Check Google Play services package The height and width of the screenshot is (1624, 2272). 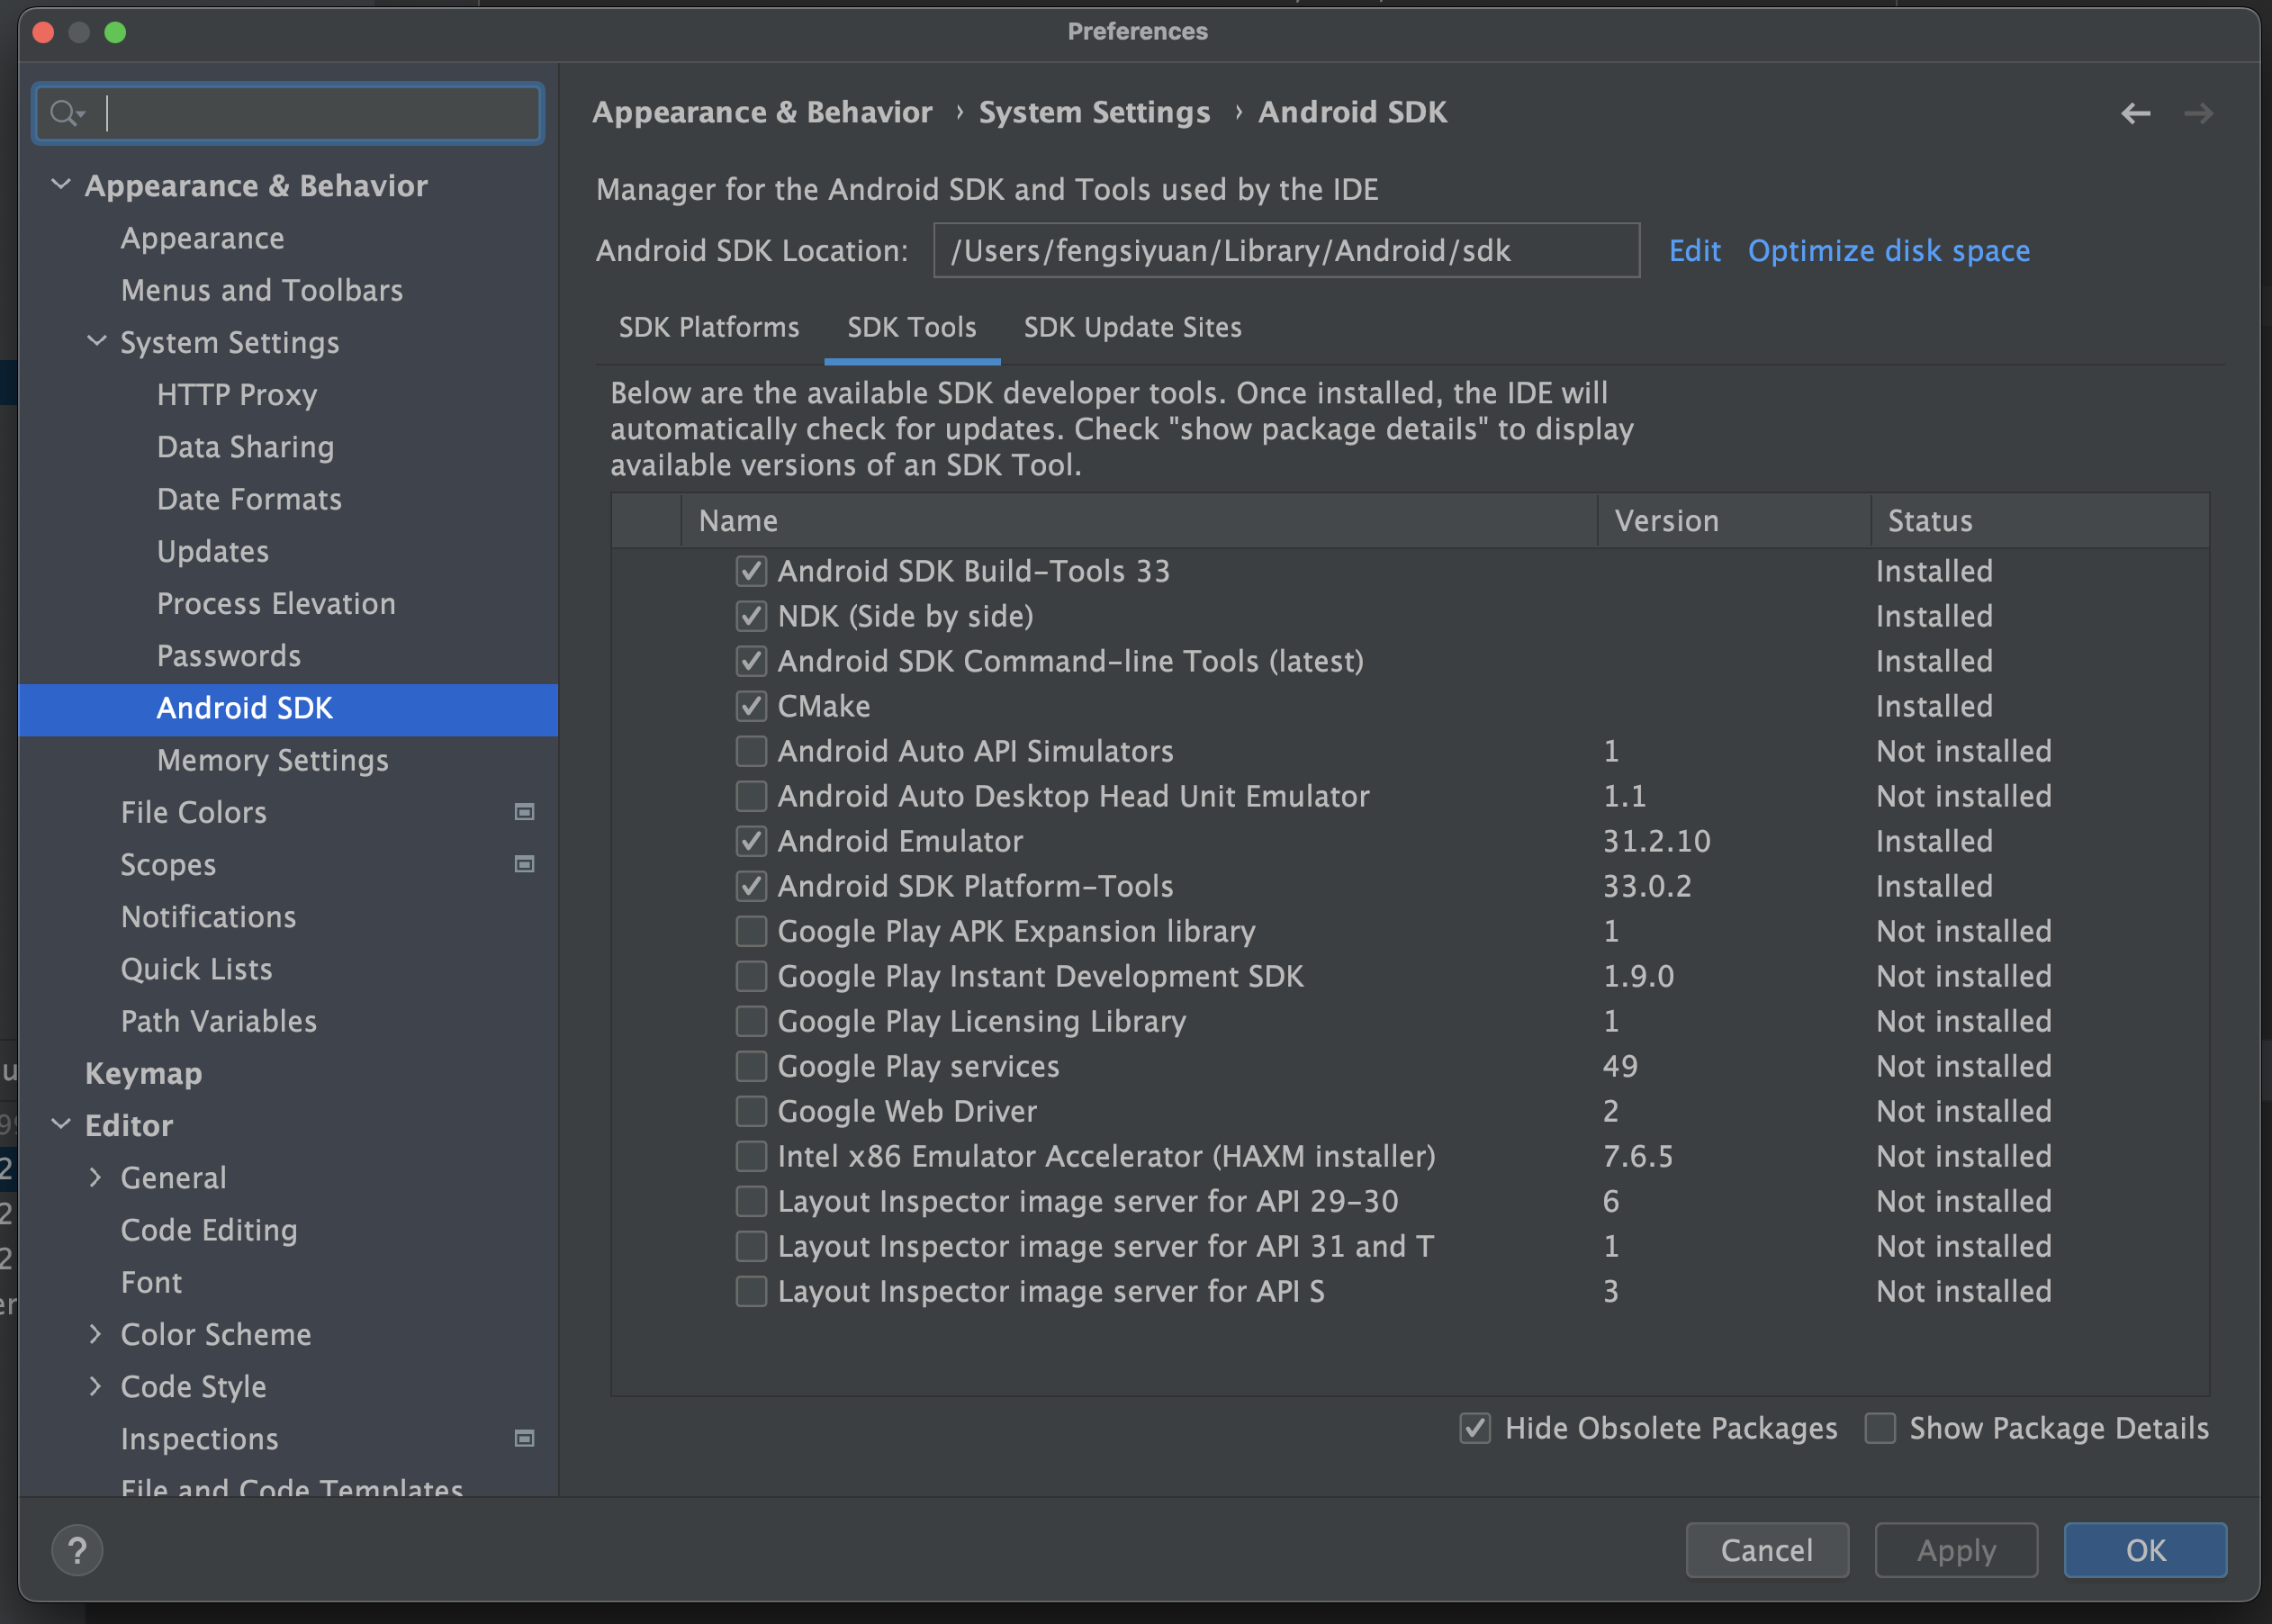[751, 1066]
